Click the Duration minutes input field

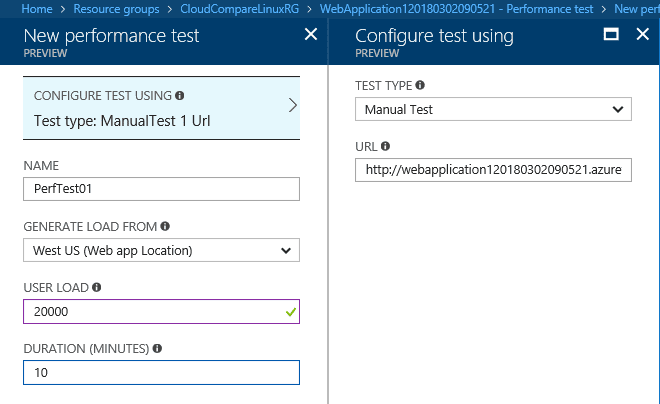point(161,372)
